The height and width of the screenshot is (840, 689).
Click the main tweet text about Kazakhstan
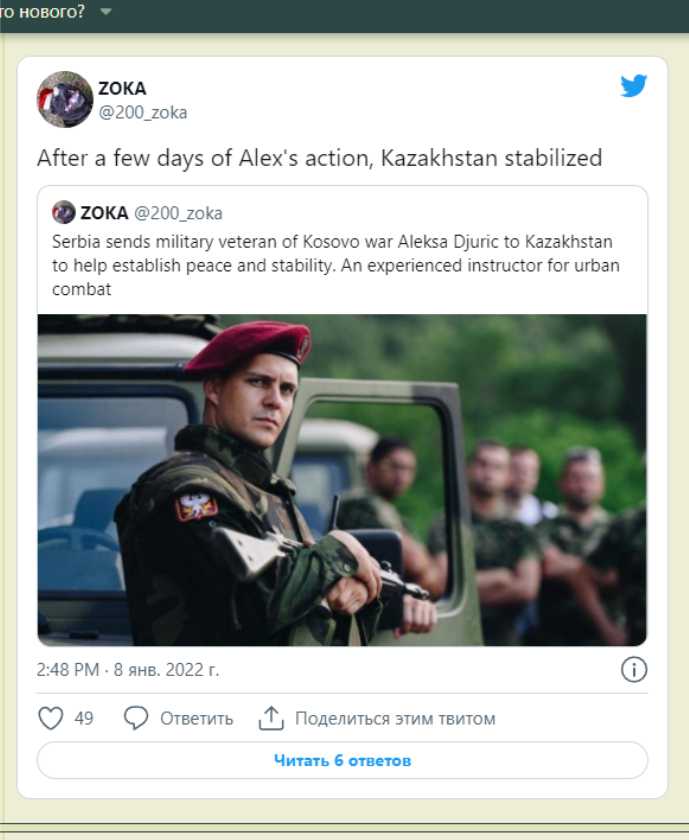click(x=320, y=158)
